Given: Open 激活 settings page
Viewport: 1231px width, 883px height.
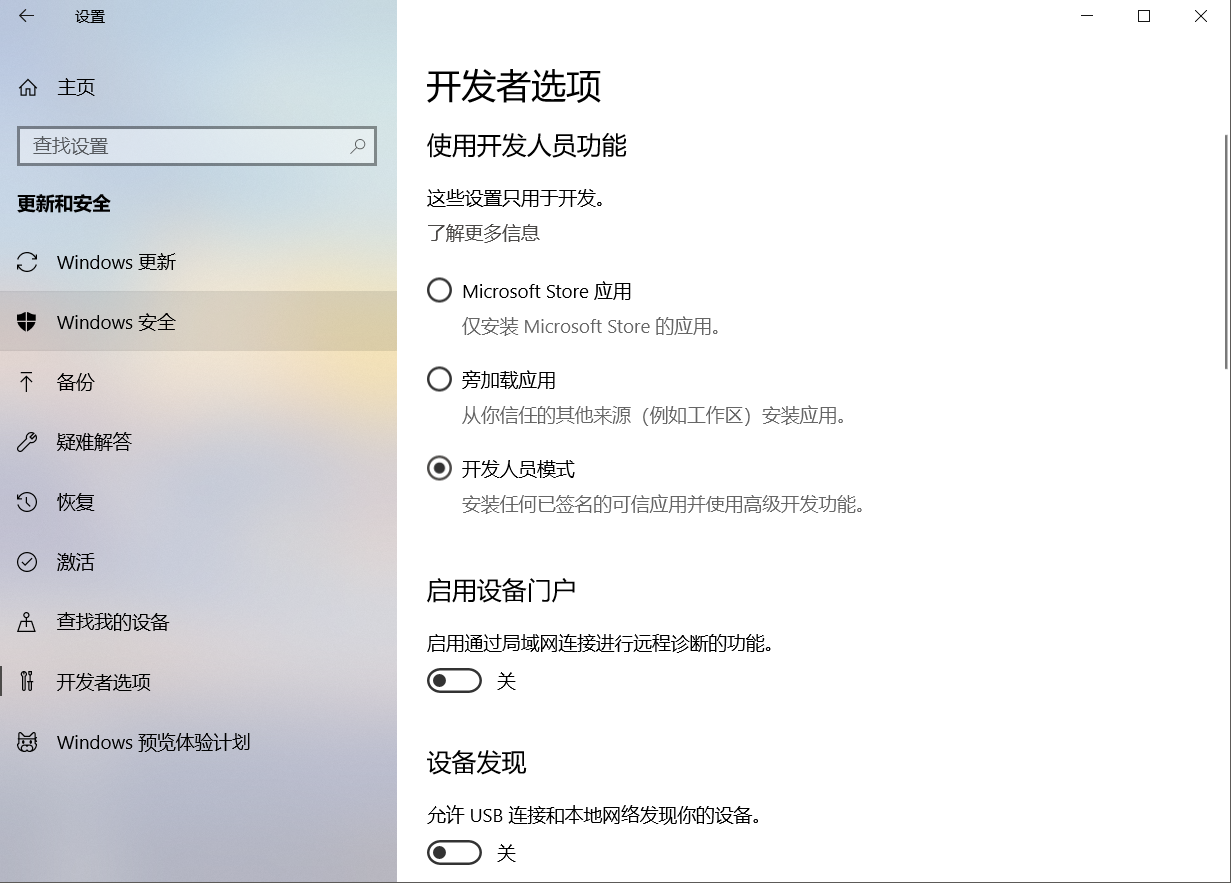Looking at the screenshot, I should pos(198,562).
